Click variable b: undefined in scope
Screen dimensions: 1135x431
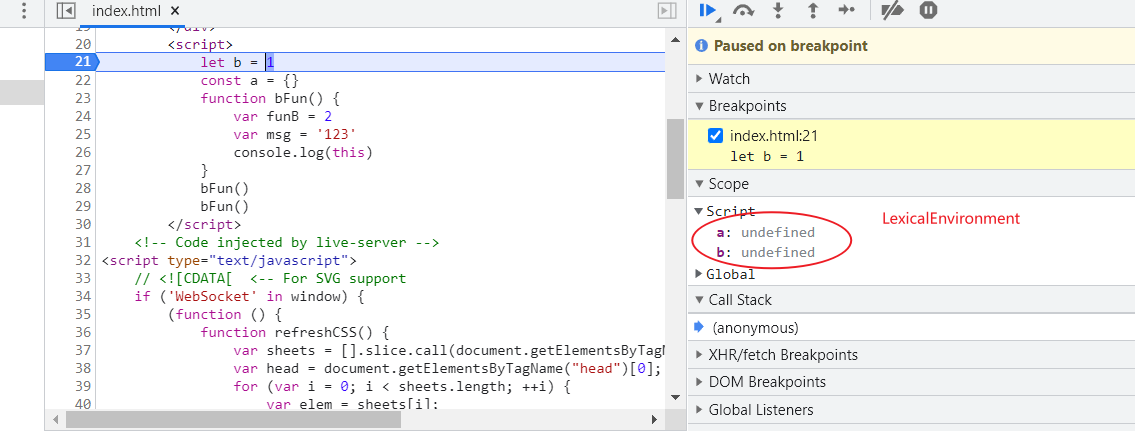click(766, 252)
